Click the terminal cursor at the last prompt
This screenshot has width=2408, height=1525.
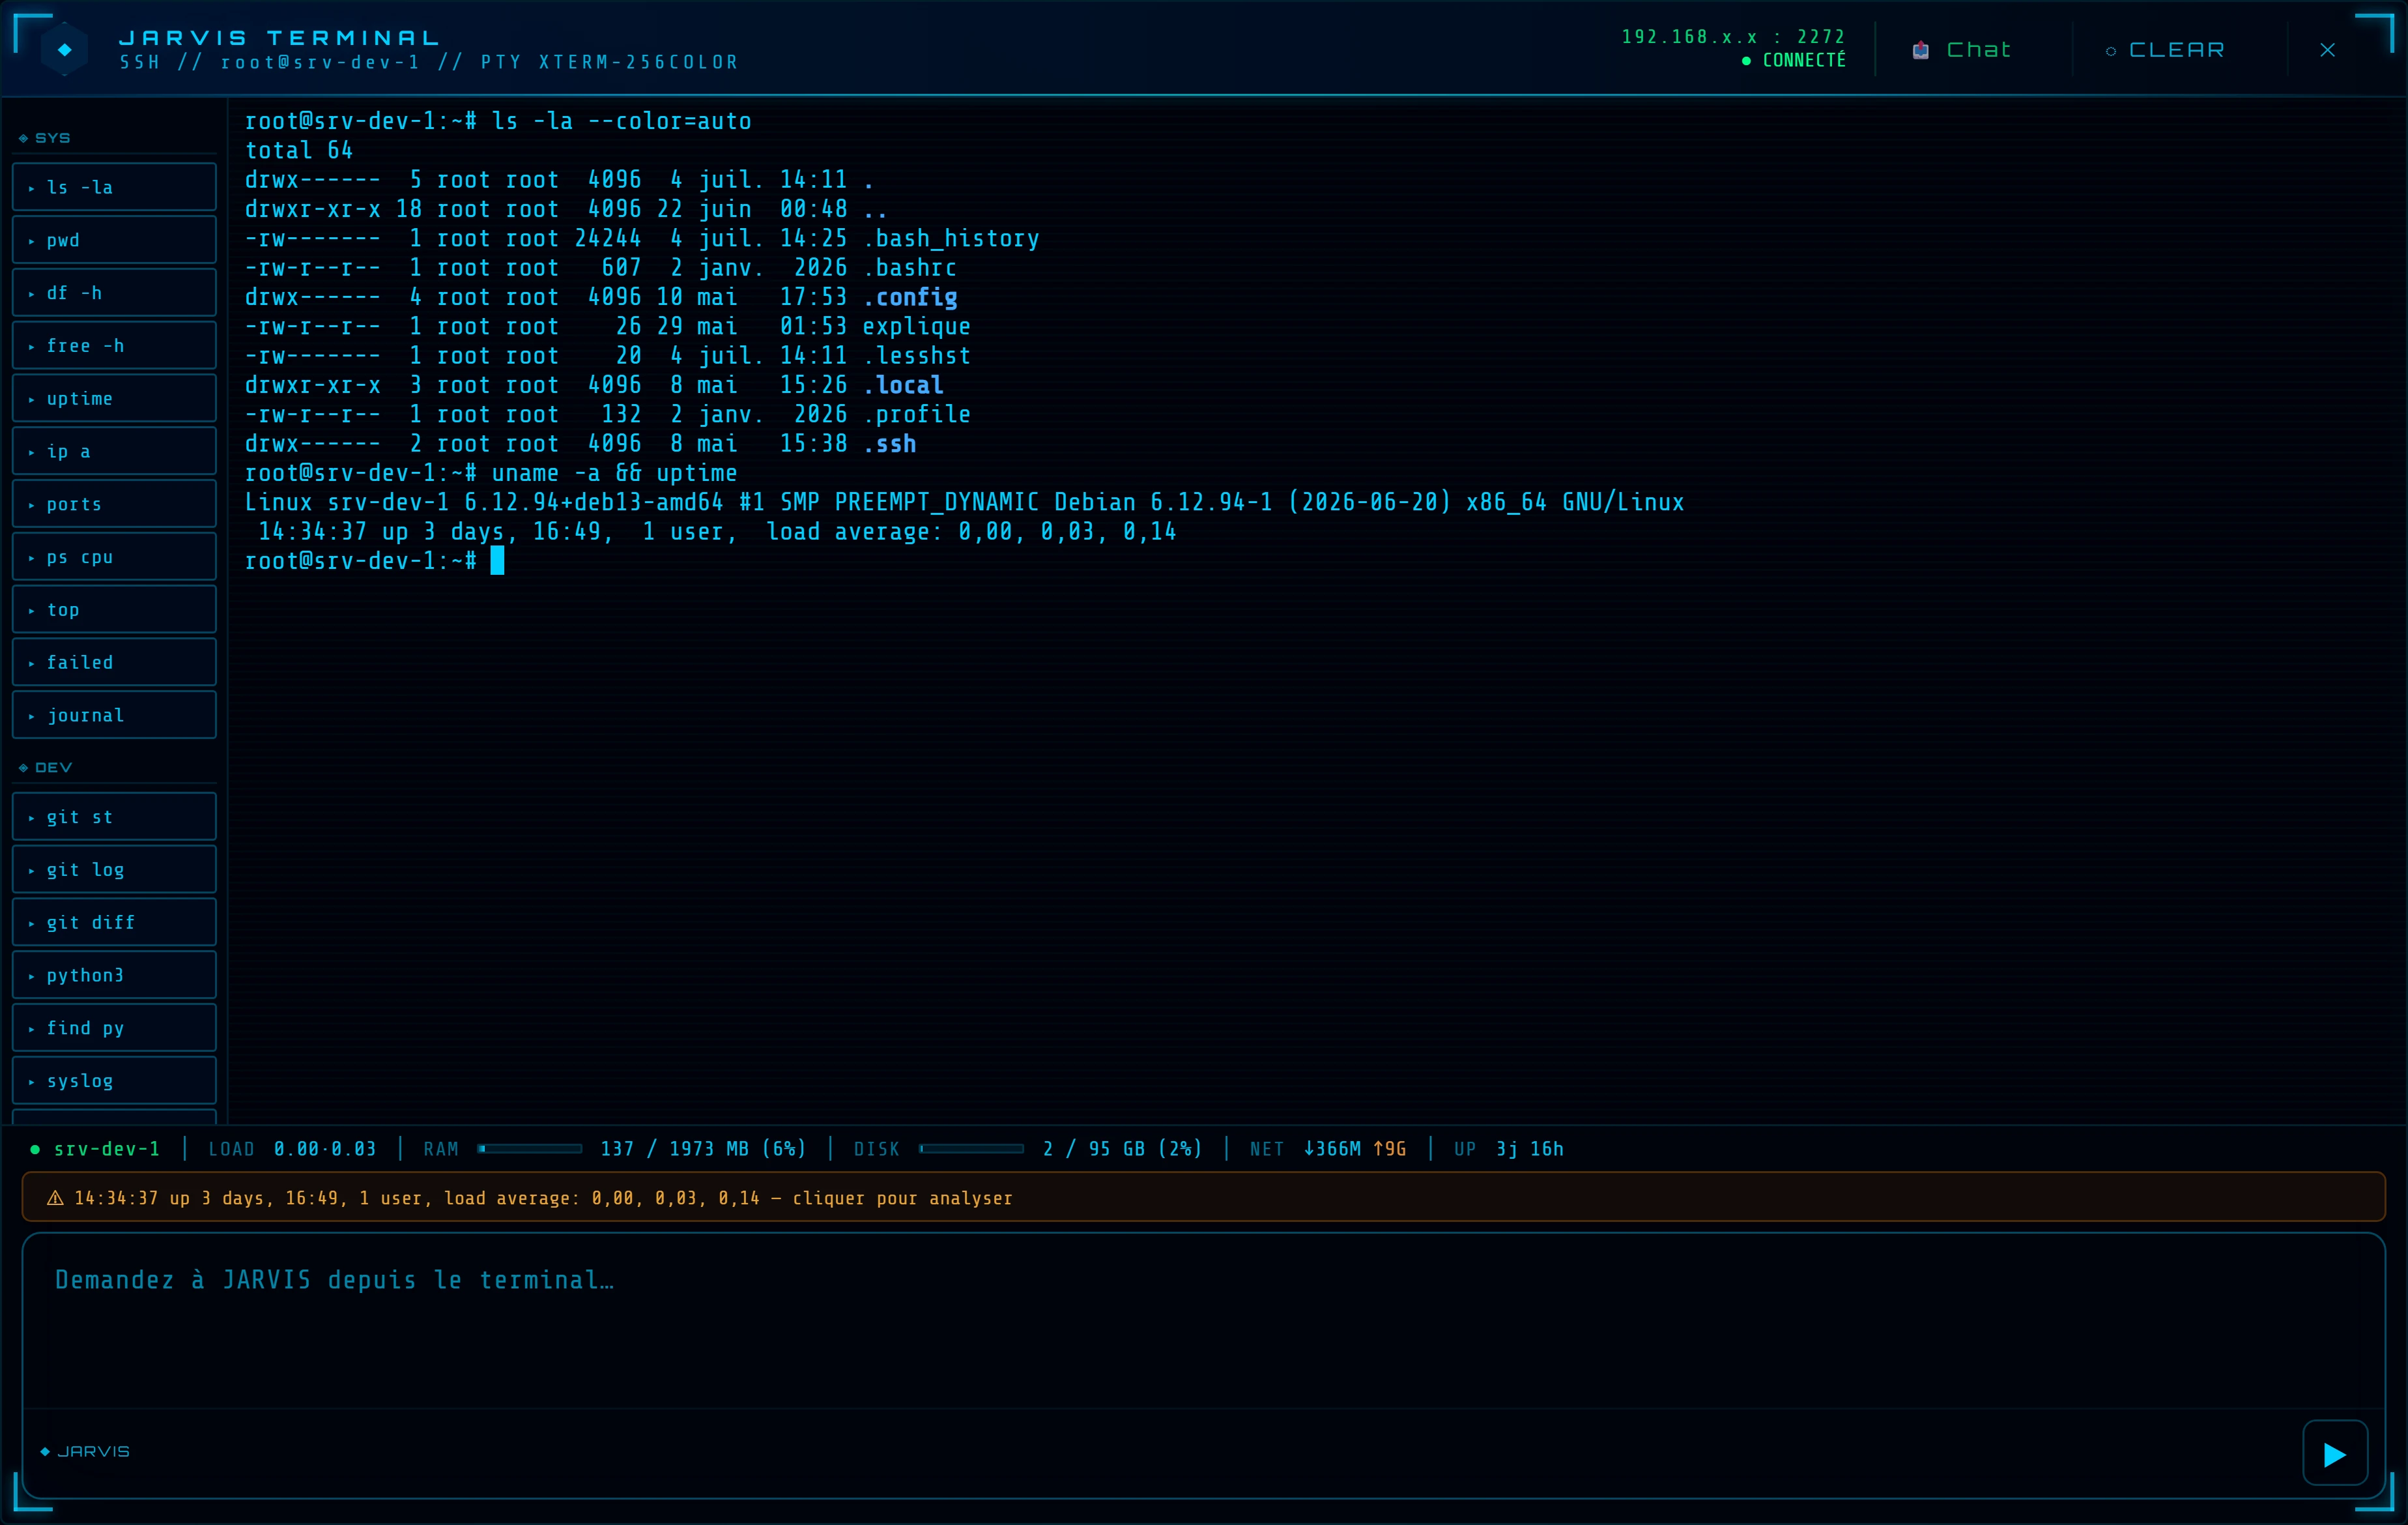497,561
